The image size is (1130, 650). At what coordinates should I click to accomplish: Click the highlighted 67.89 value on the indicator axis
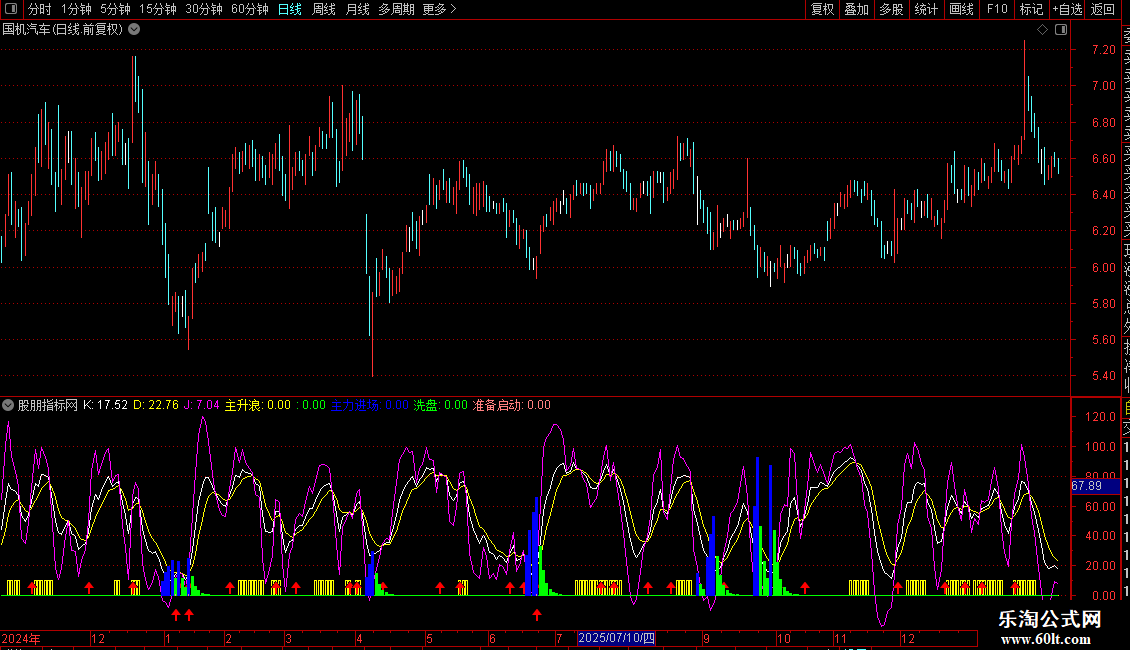[1087, 486]
